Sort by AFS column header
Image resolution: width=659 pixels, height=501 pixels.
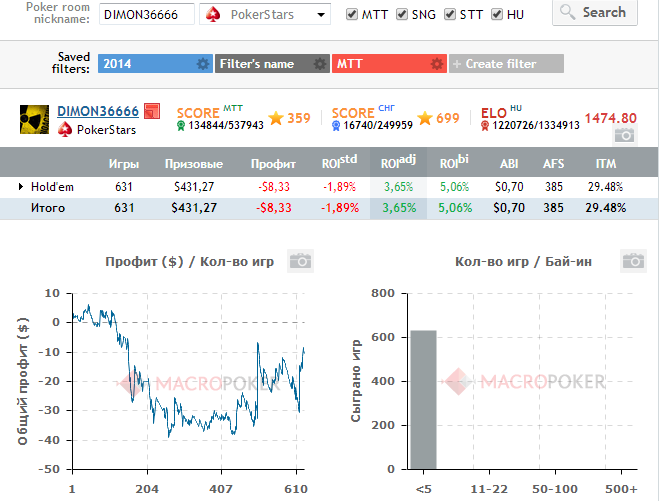tap(554, 163)
